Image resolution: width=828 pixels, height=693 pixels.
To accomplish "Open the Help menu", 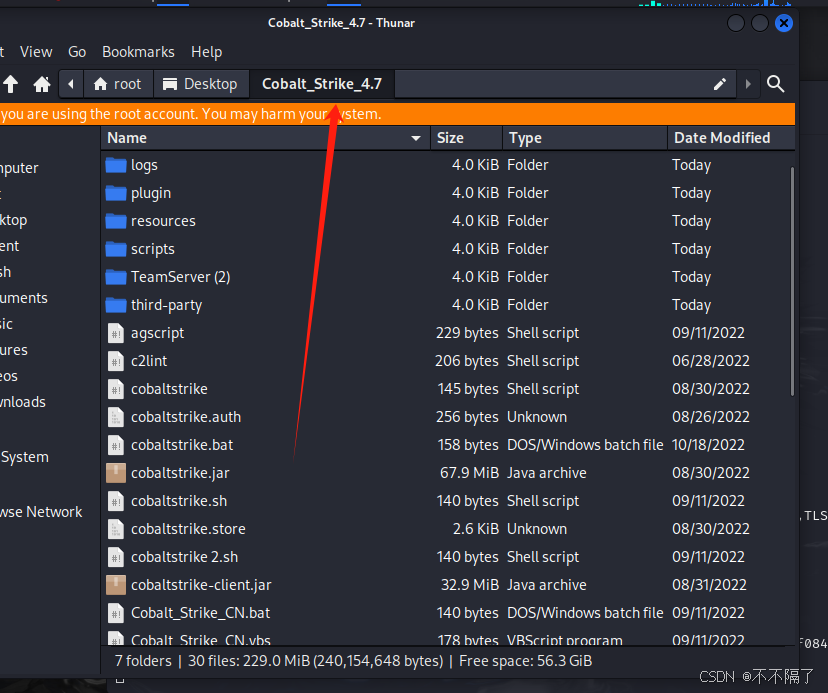I will pos(206,52).
